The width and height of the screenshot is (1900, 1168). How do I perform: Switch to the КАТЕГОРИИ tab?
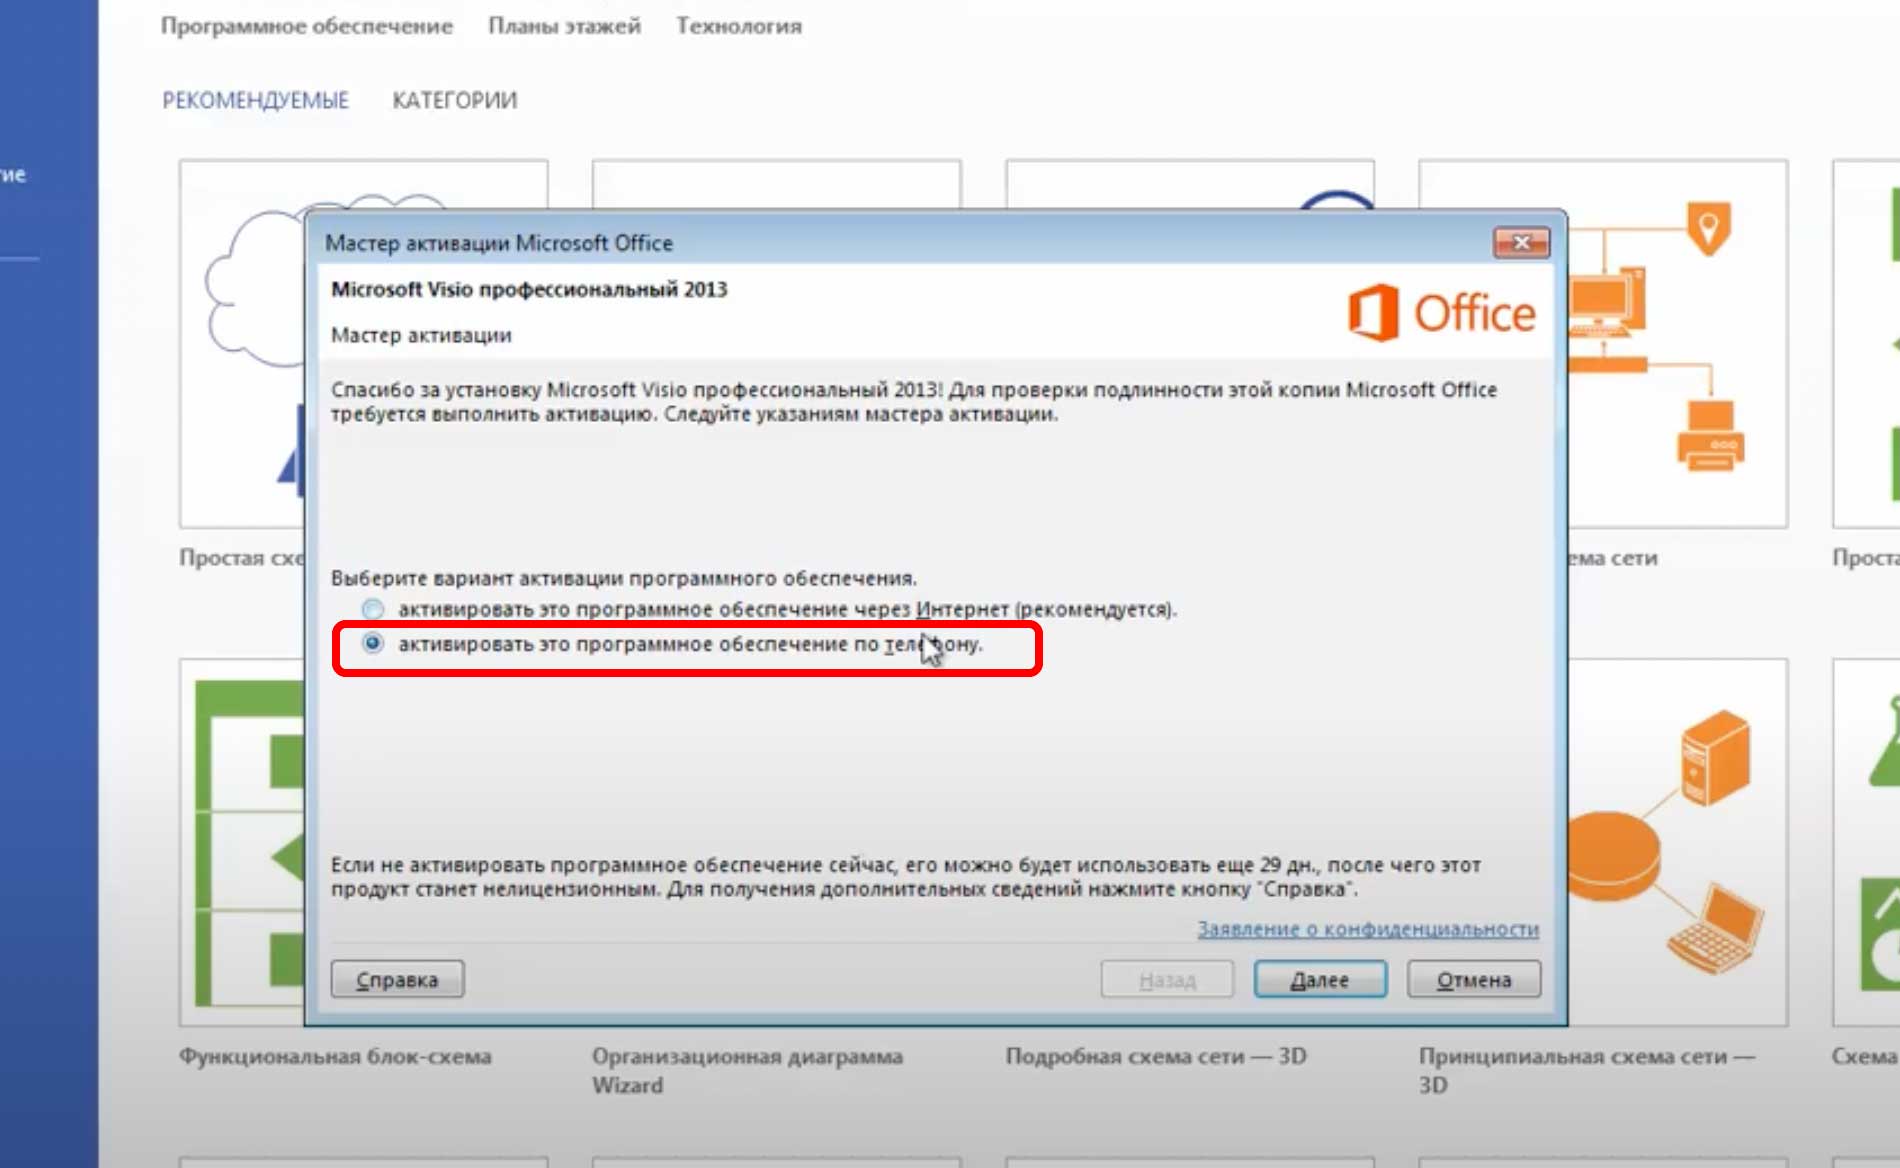(454, 100)
